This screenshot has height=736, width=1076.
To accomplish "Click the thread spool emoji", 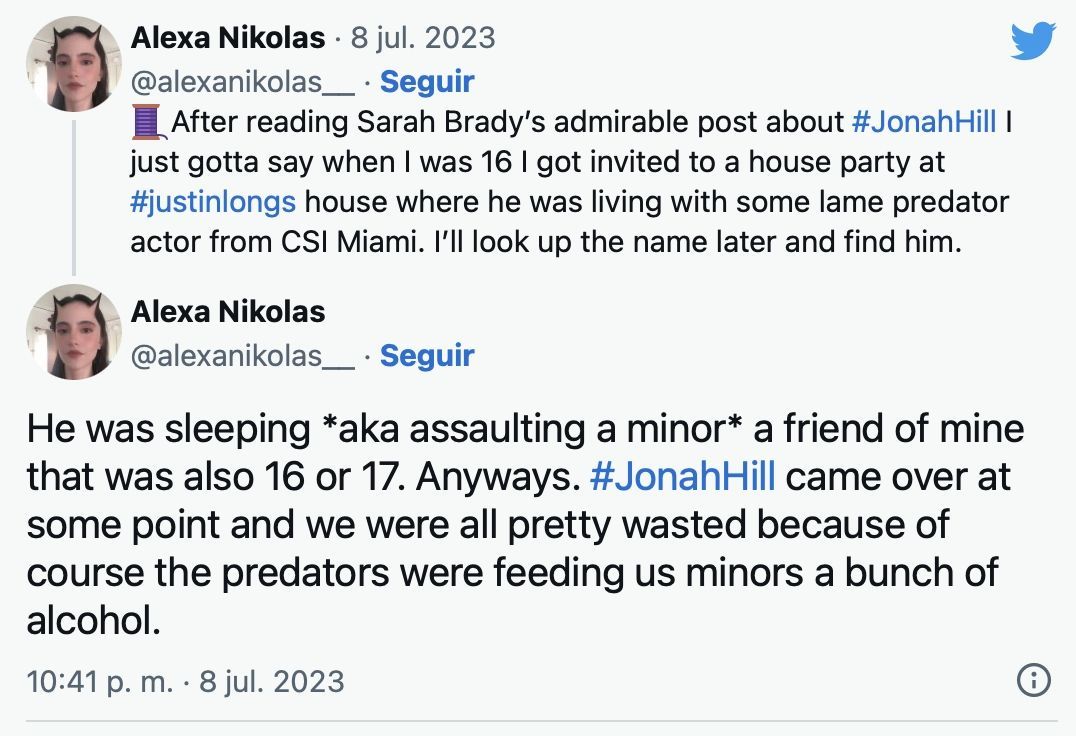I will [146, 122].
